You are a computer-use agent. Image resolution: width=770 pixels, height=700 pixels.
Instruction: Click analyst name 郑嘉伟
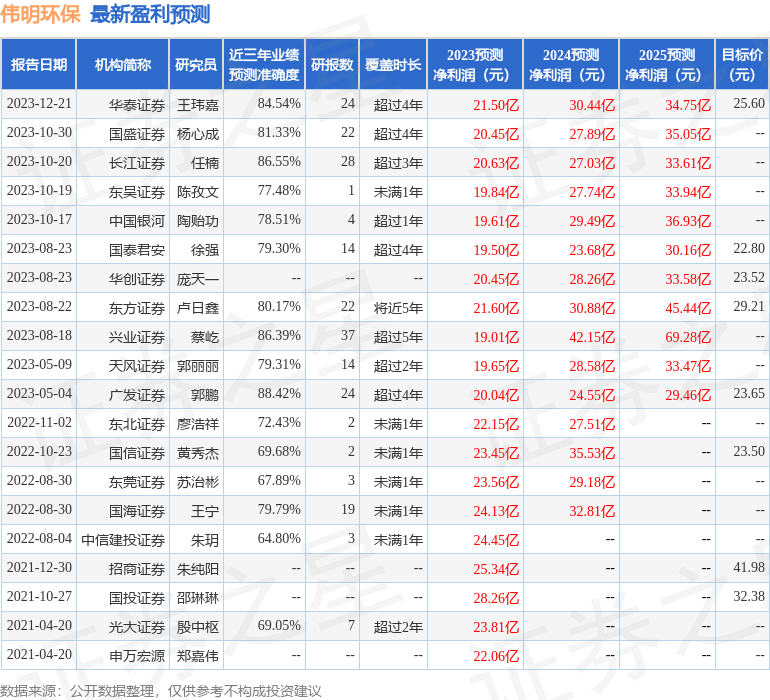pyautogui.click(x=198, y=656)
